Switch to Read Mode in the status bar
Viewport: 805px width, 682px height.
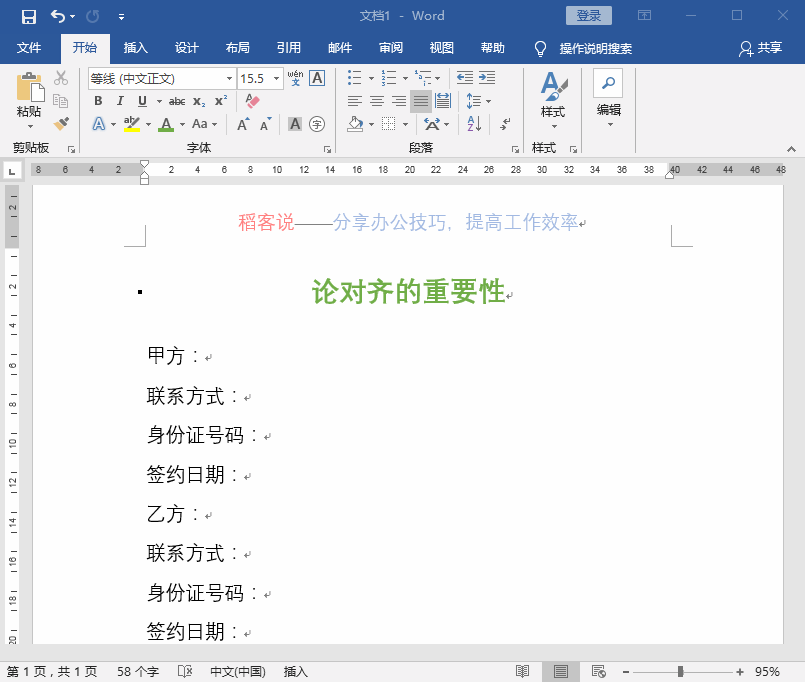click(524, 672)
